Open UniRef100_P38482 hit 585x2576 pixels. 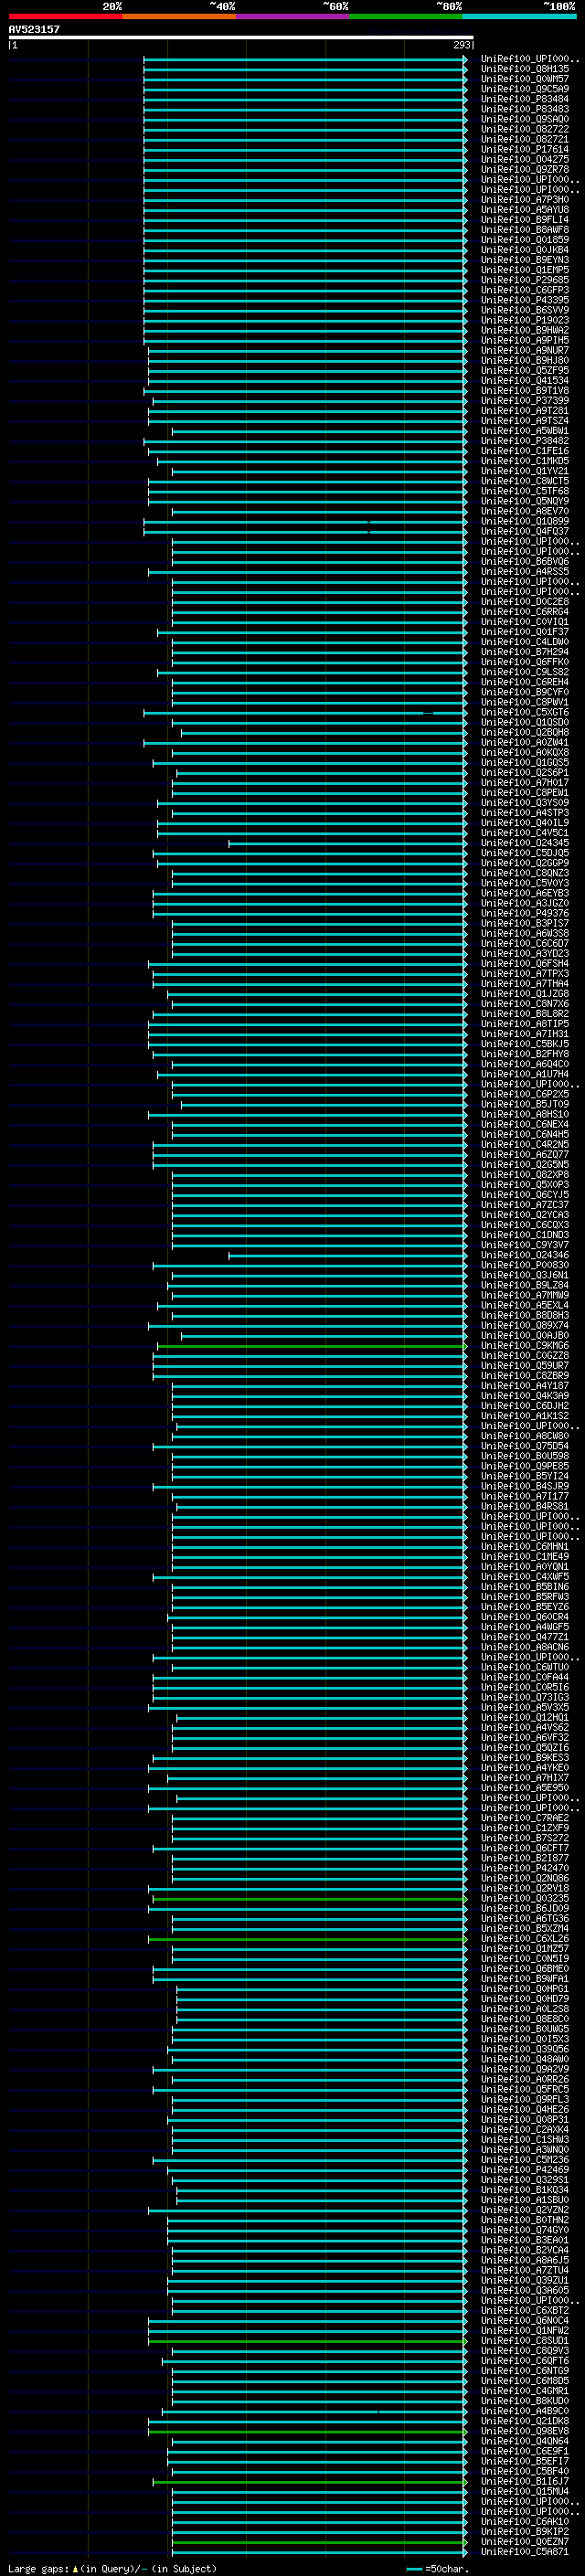click(x=524, y=441)
